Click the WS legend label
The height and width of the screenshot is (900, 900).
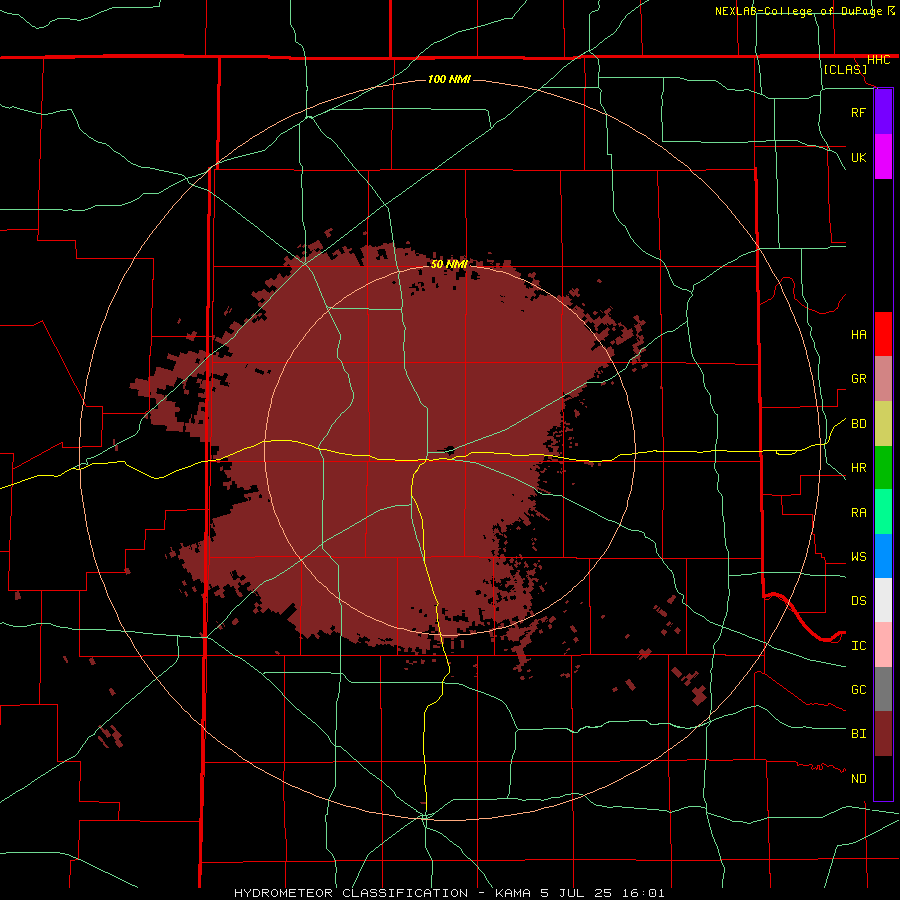[858, 557]
